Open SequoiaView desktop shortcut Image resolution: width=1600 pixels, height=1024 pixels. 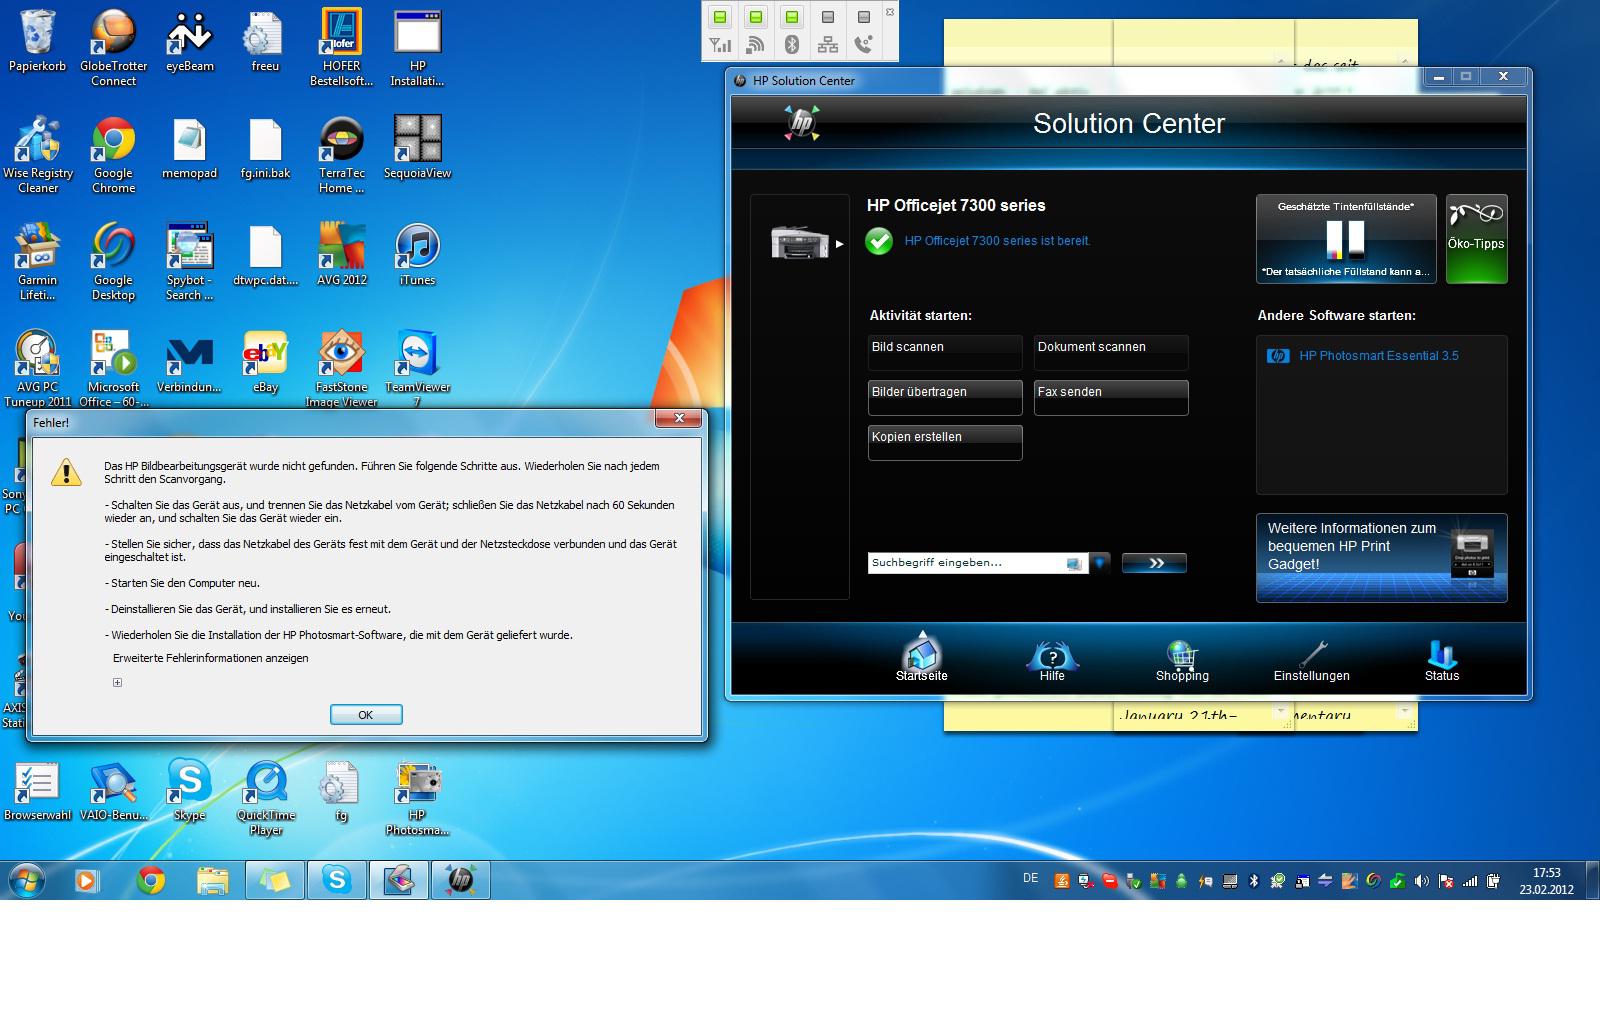(417, 147)
